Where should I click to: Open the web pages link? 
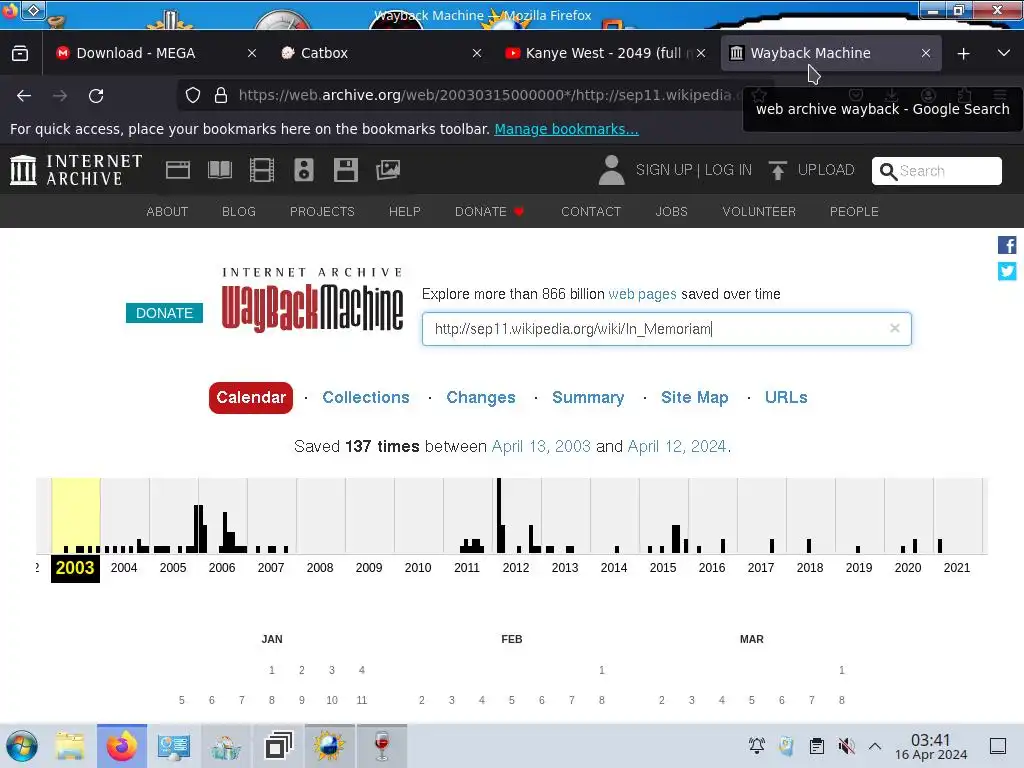[x=642, y=294]
